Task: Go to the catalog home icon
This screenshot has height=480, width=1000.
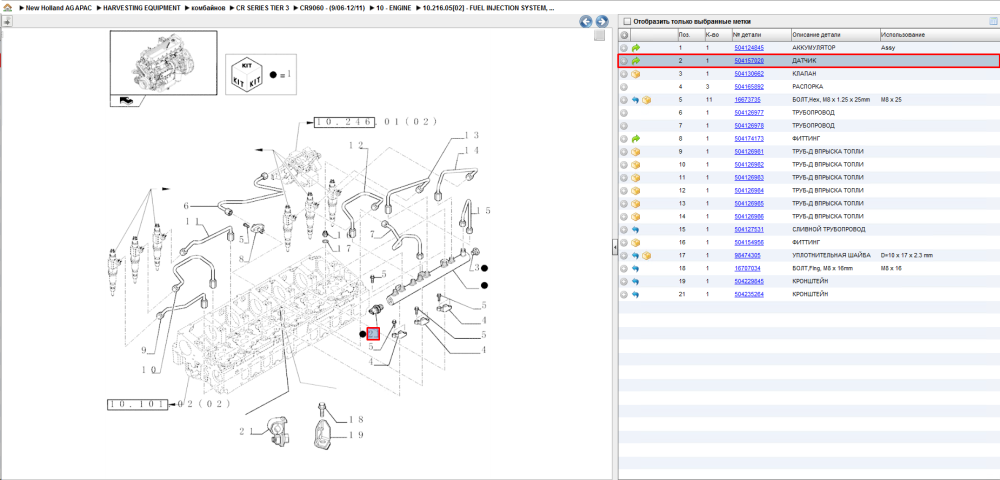Action: point(8,8)
